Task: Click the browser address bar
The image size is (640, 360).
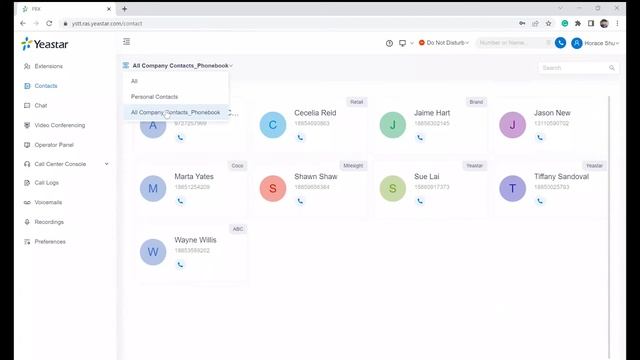Action: point(286,24)
